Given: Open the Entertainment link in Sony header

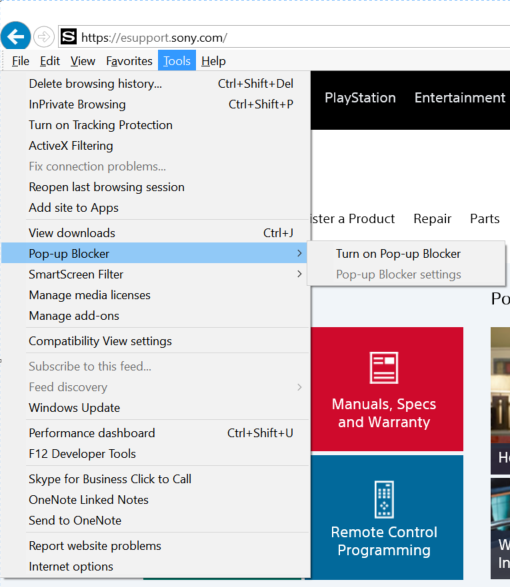Looking at the screenshot, I should tap(460, 97).
